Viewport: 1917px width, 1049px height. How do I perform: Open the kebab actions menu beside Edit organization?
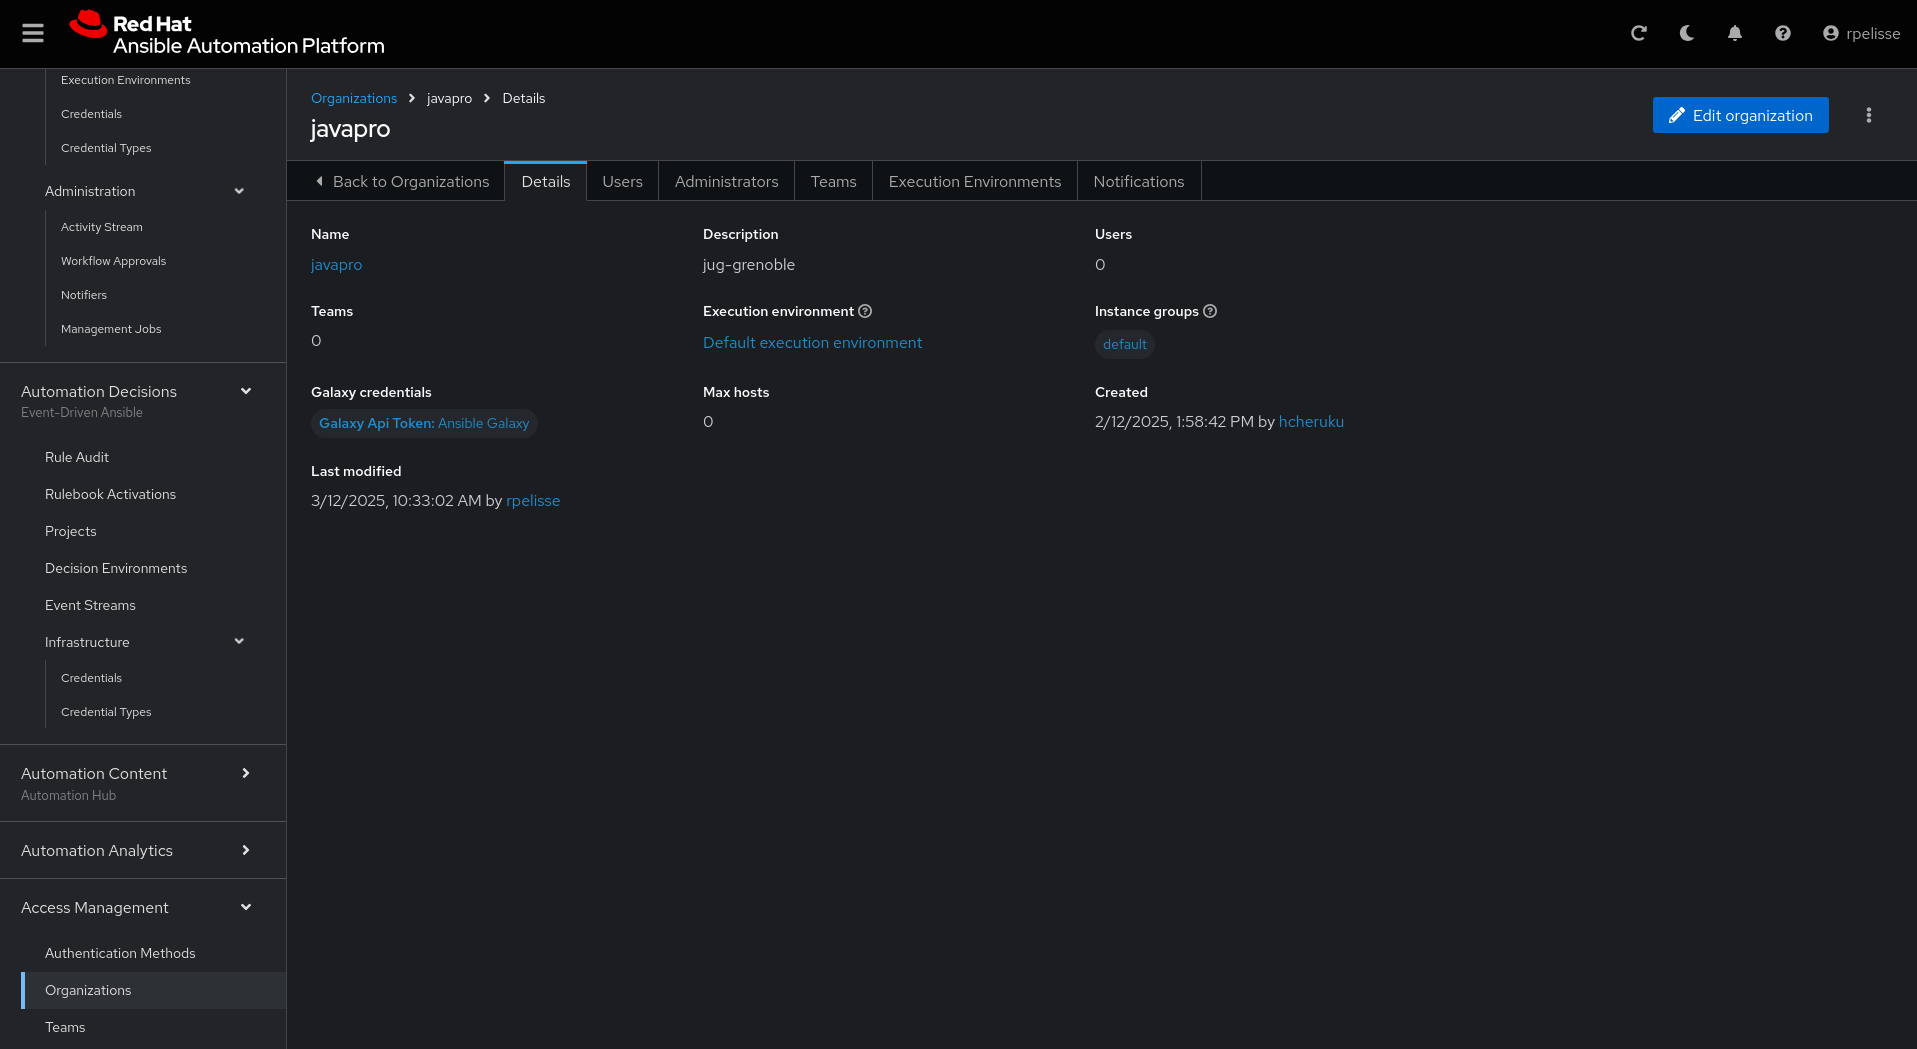coord(1868,115)
